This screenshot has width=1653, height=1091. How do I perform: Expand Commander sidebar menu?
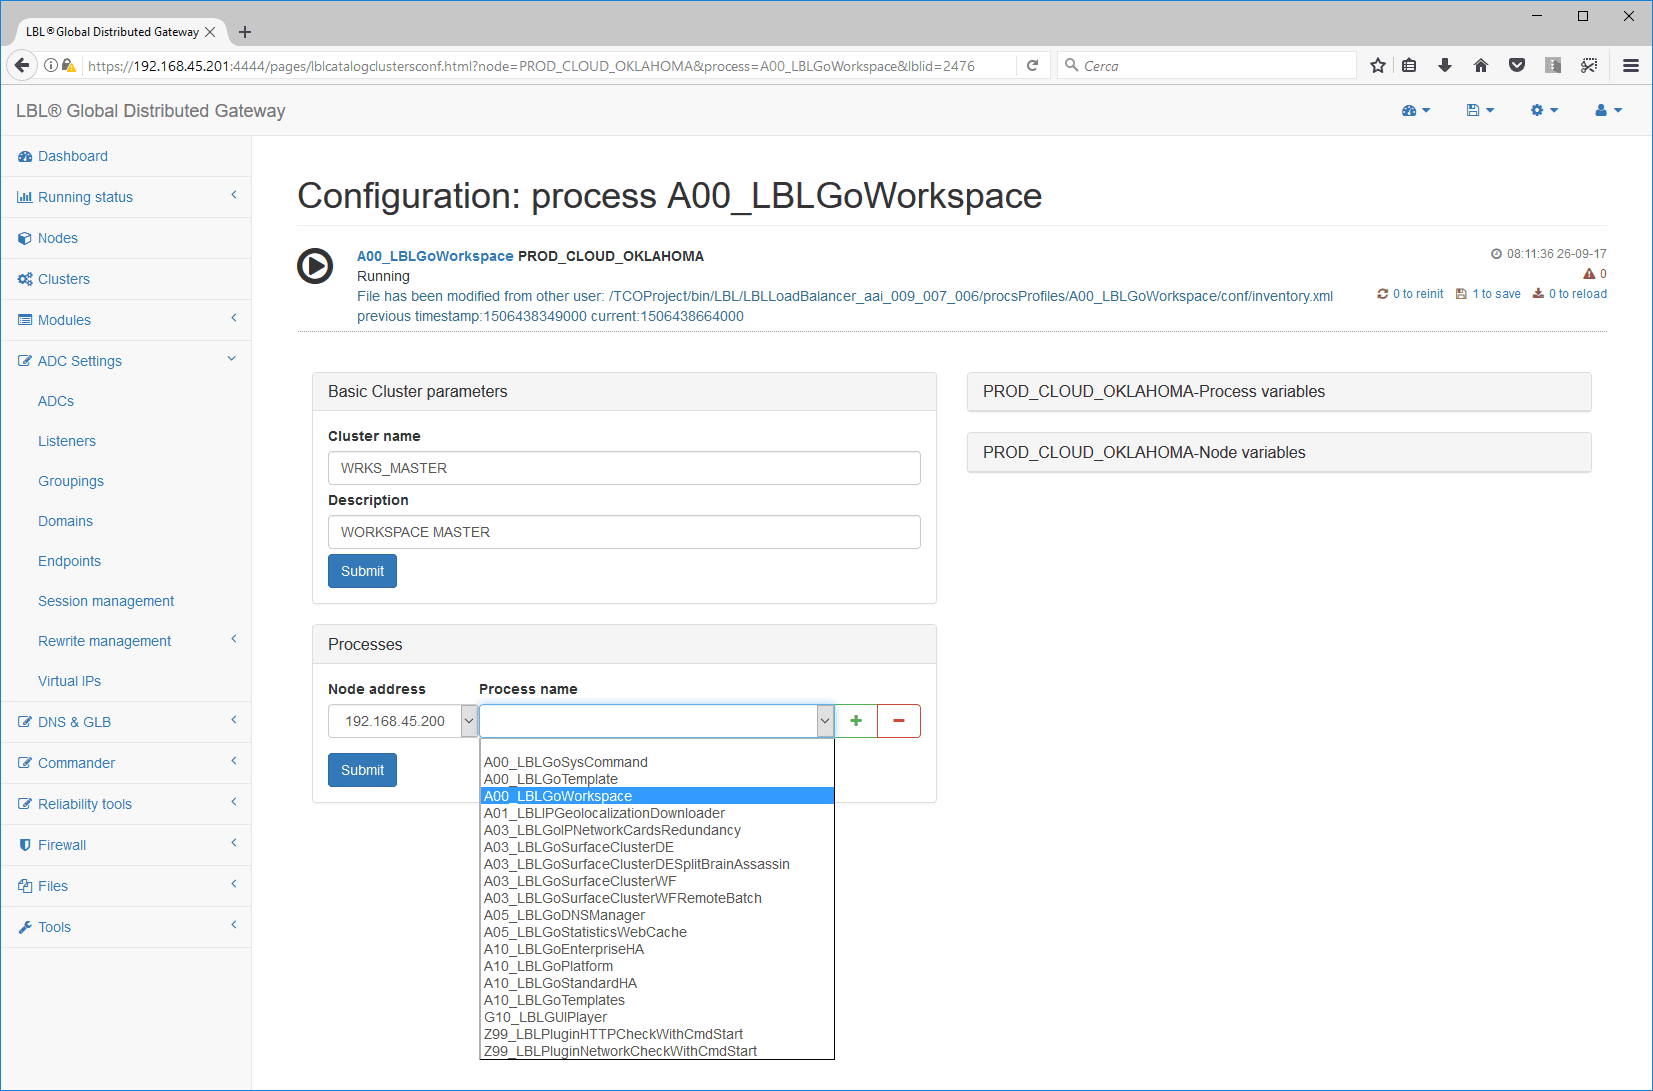pos(126,763)
